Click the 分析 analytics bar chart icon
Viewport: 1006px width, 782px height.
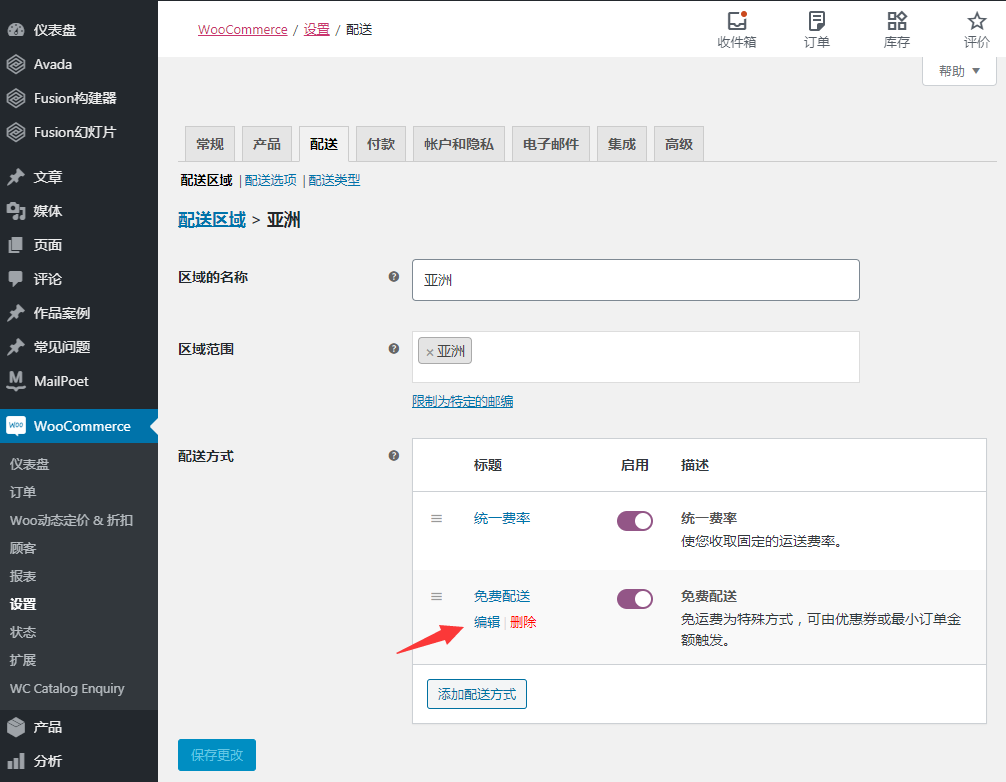click(x=16, y=761)
